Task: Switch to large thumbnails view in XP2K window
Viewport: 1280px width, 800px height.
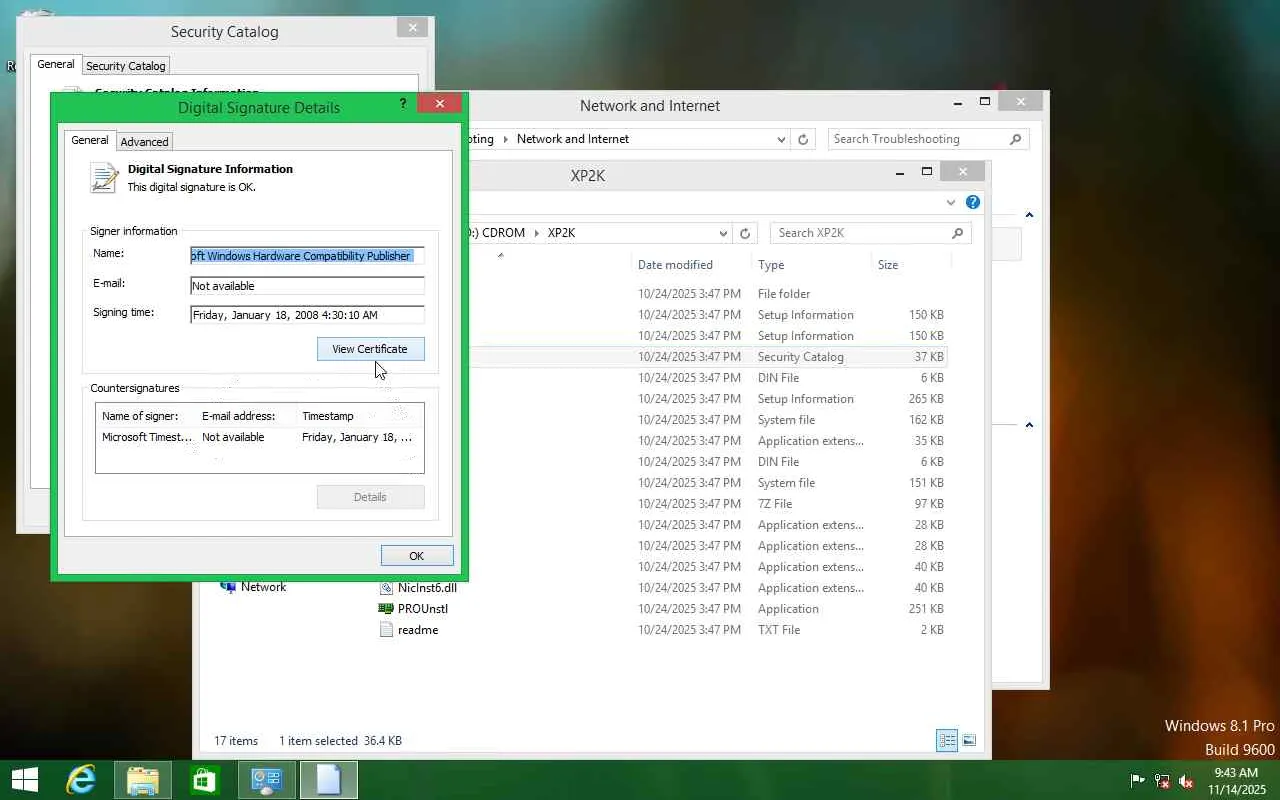Action: coord(968,740)
